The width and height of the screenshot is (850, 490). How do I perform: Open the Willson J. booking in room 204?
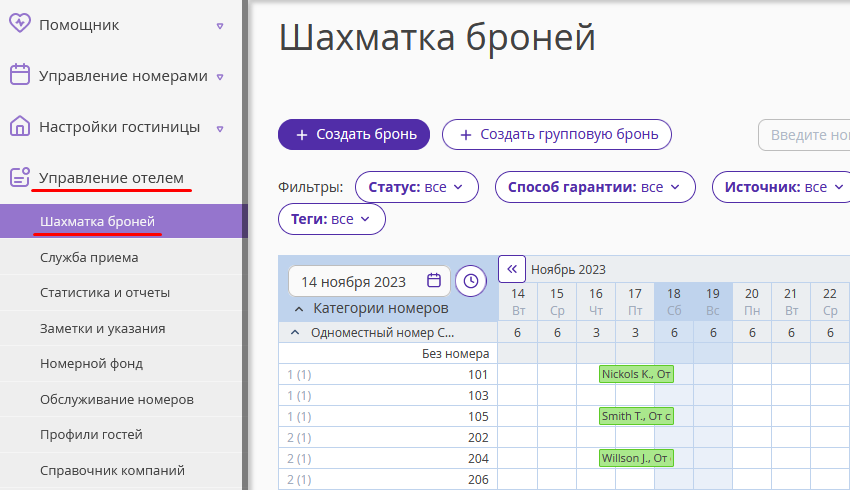(636, 458)
